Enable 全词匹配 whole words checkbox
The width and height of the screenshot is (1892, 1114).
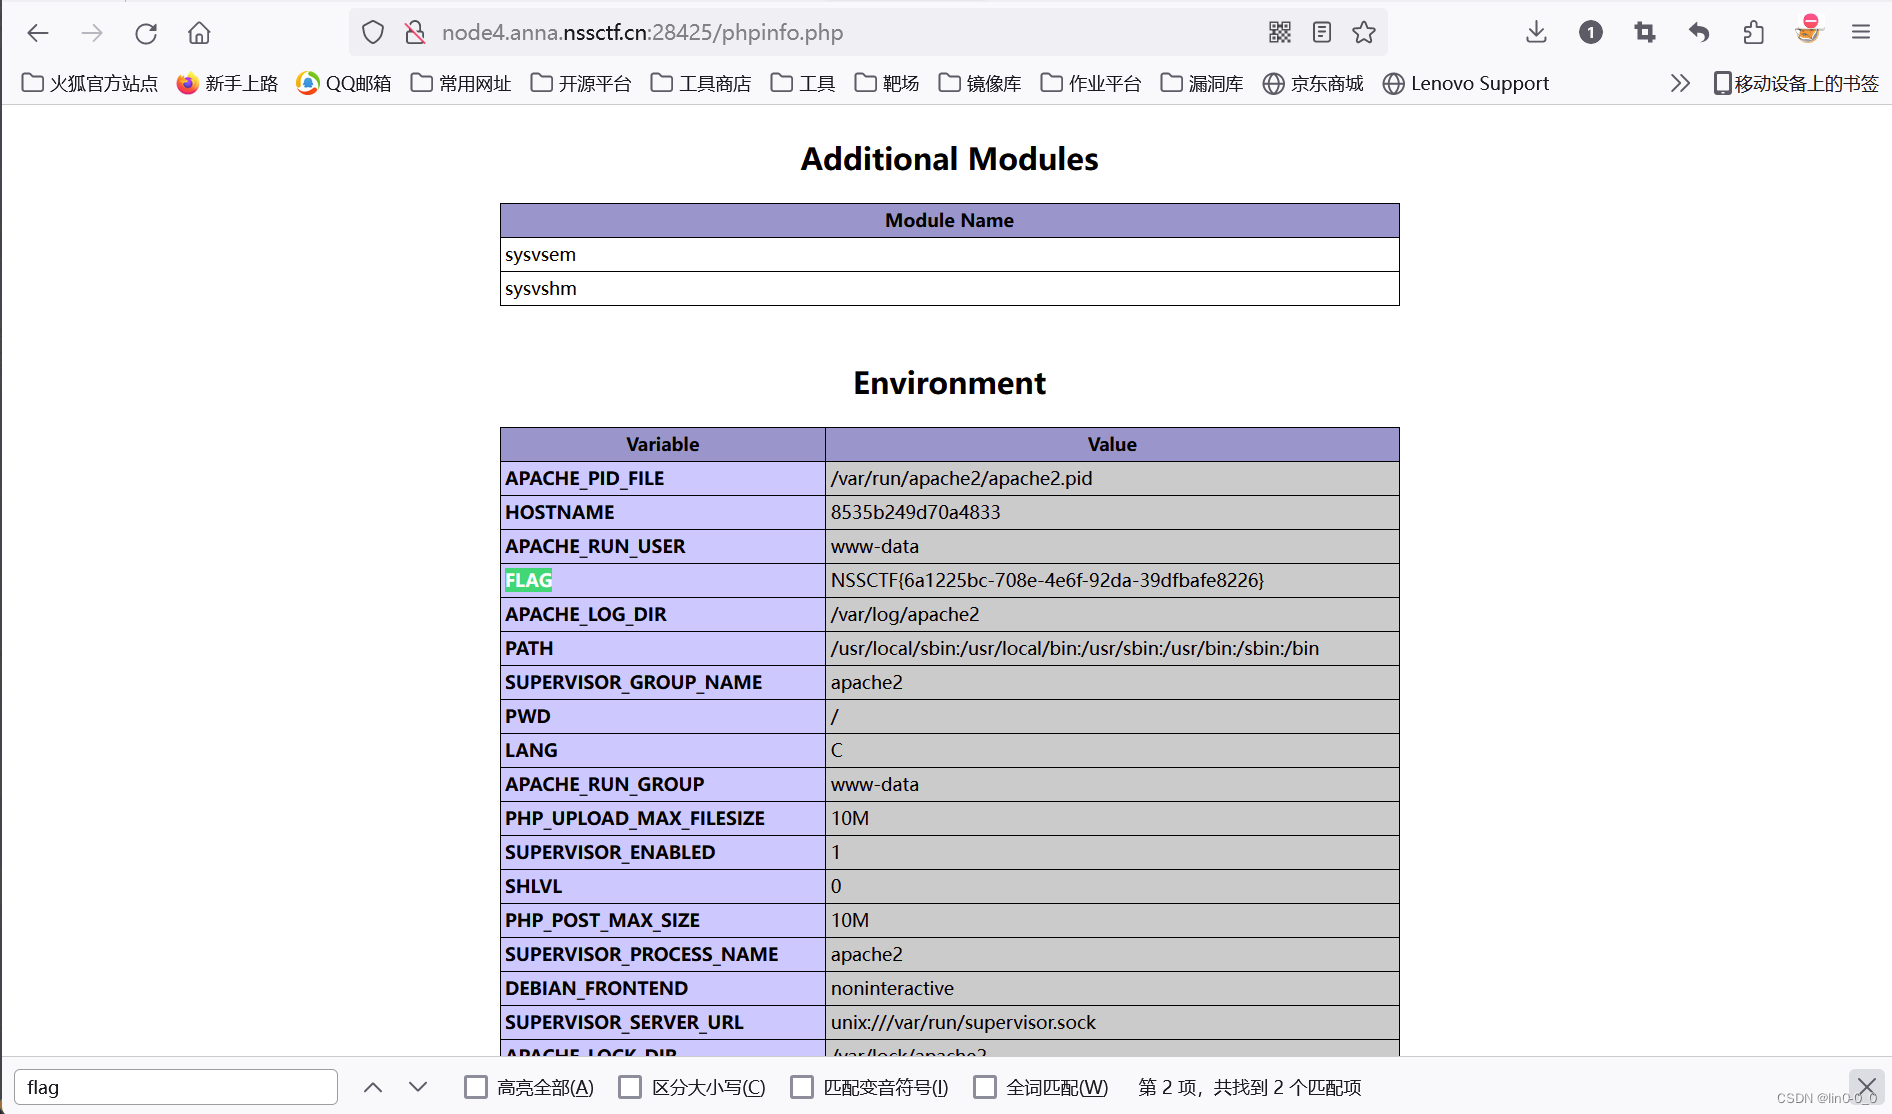985,1087
